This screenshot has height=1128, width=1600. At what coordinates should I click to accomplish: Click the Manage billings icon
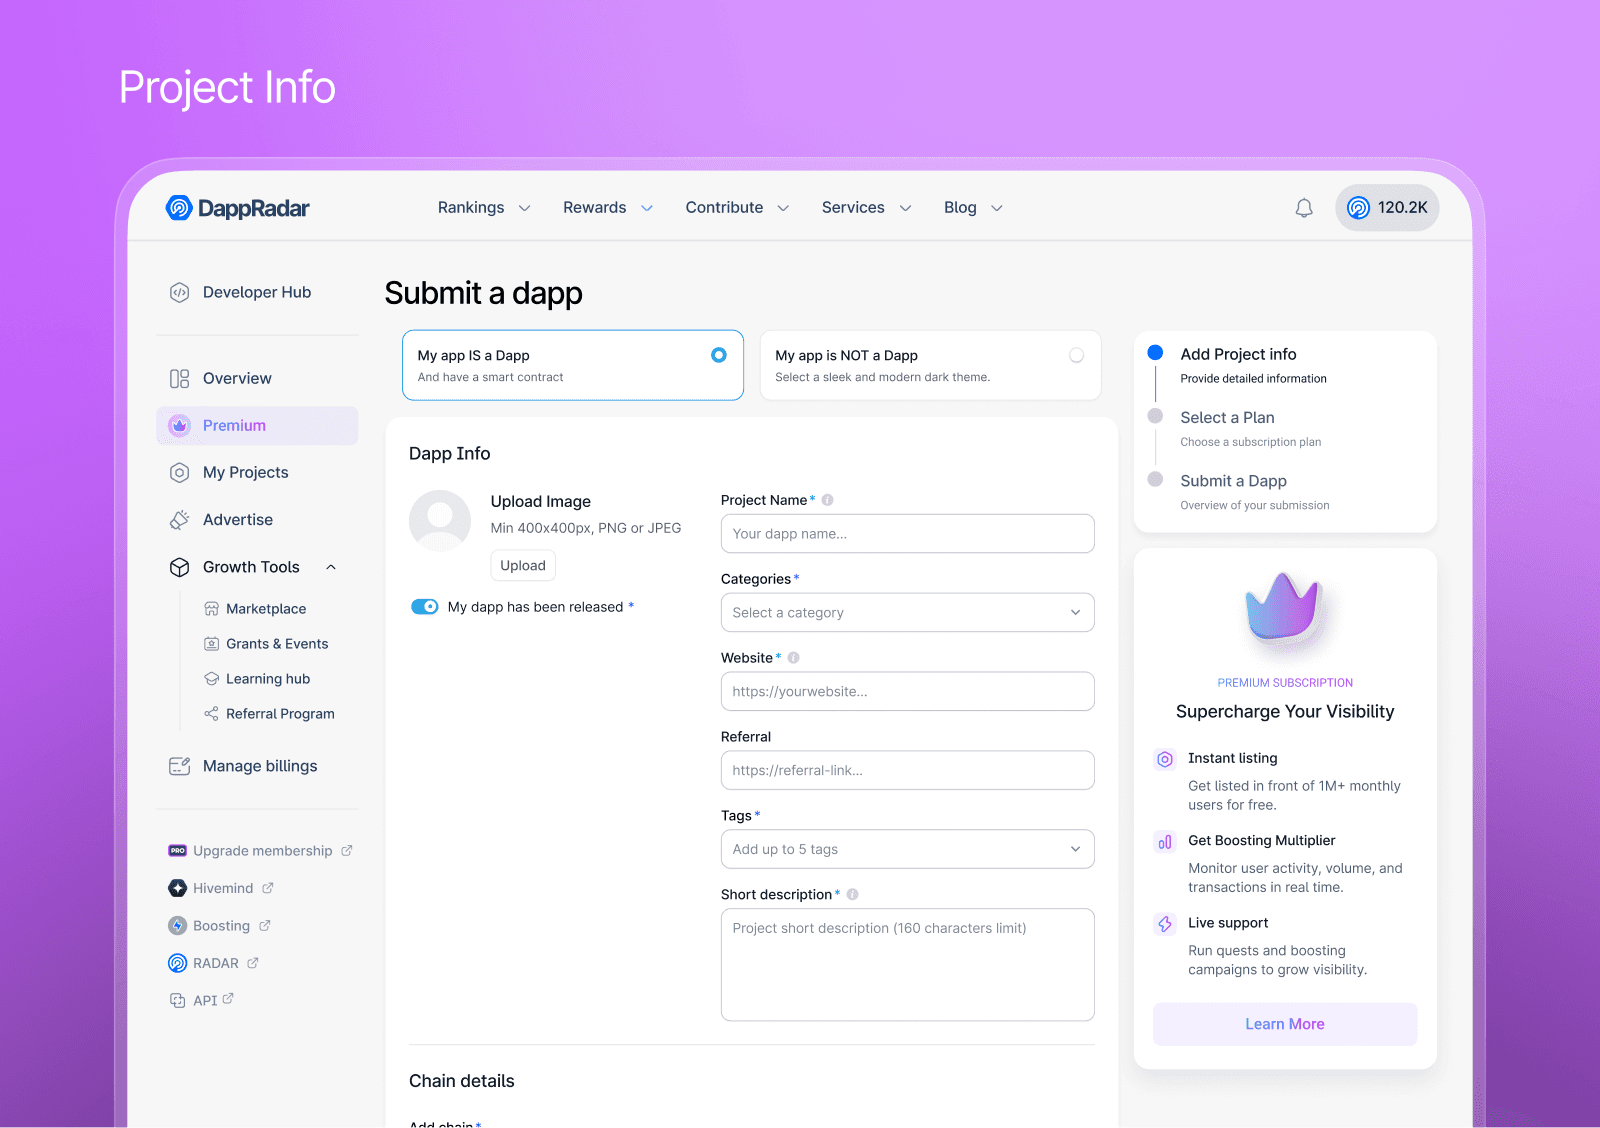pyautogui.click(x=180, y=766)
